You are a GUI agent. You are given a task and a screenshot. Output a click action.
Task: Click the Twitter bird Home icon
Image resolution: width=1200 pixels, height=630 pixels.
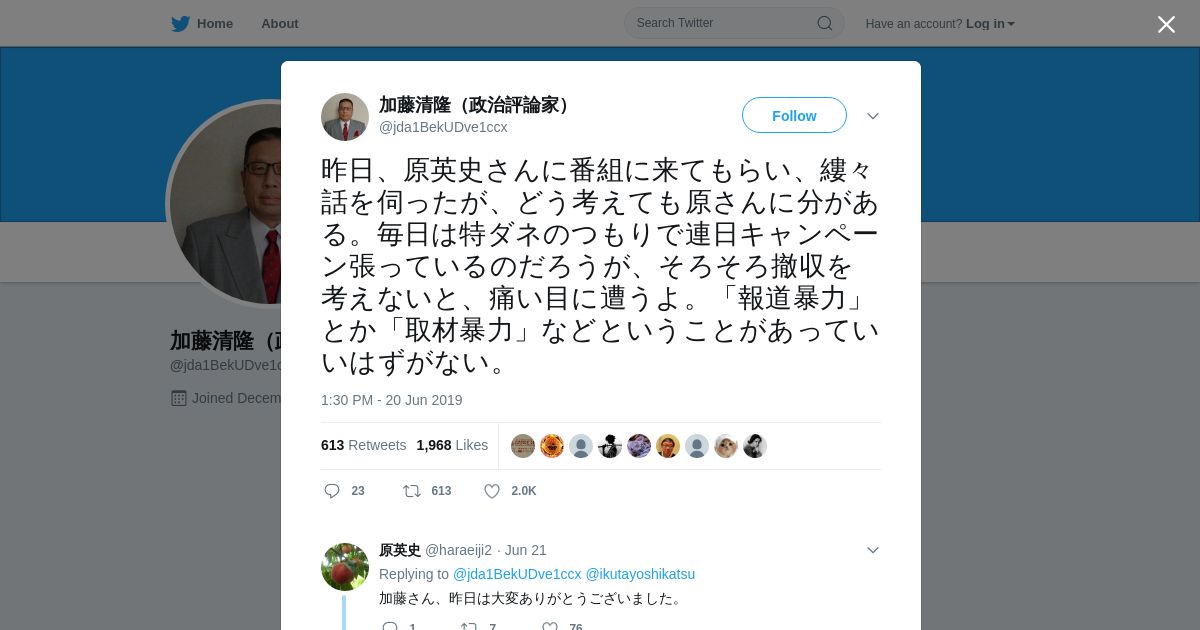180,24
